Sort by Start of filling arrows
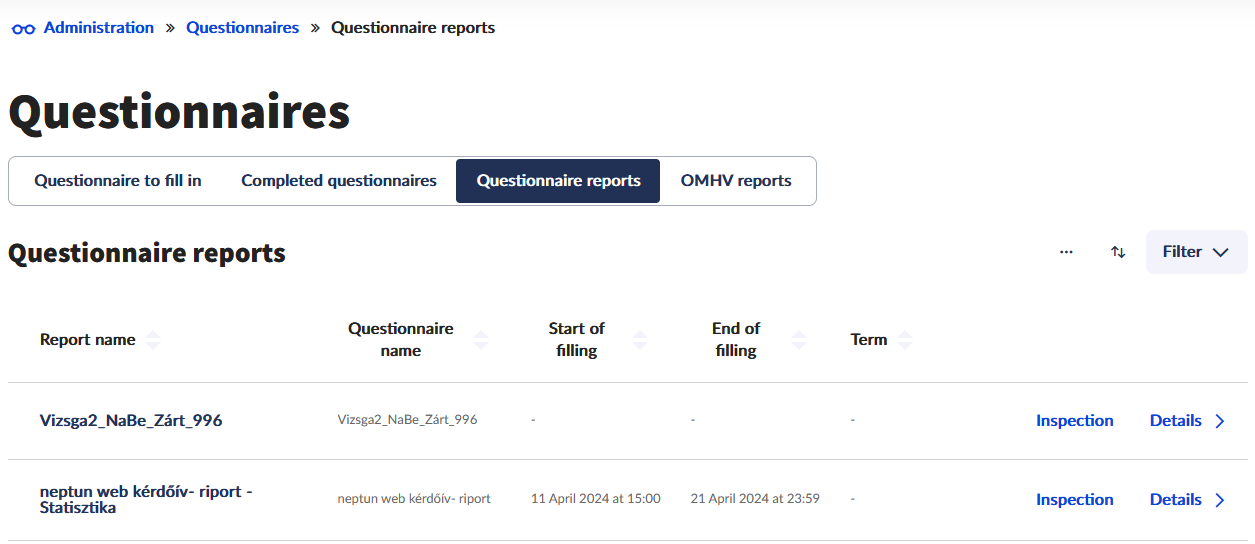The width and height of the screenshot is (1255, 544). (x=640, y=340)
